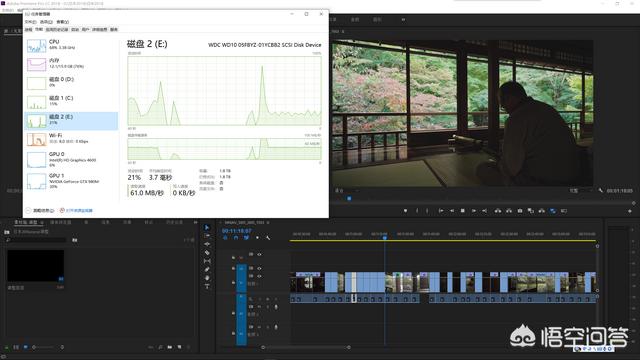This screenshot has height=360, width=640.
Task: Toggle snap in the timeline header
Action: click(236, 238)
